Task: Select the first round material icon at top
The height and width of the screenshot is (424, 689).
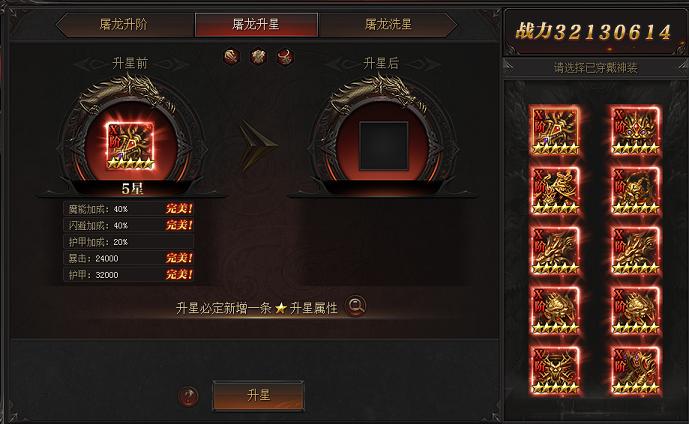Action: (232, 57)
